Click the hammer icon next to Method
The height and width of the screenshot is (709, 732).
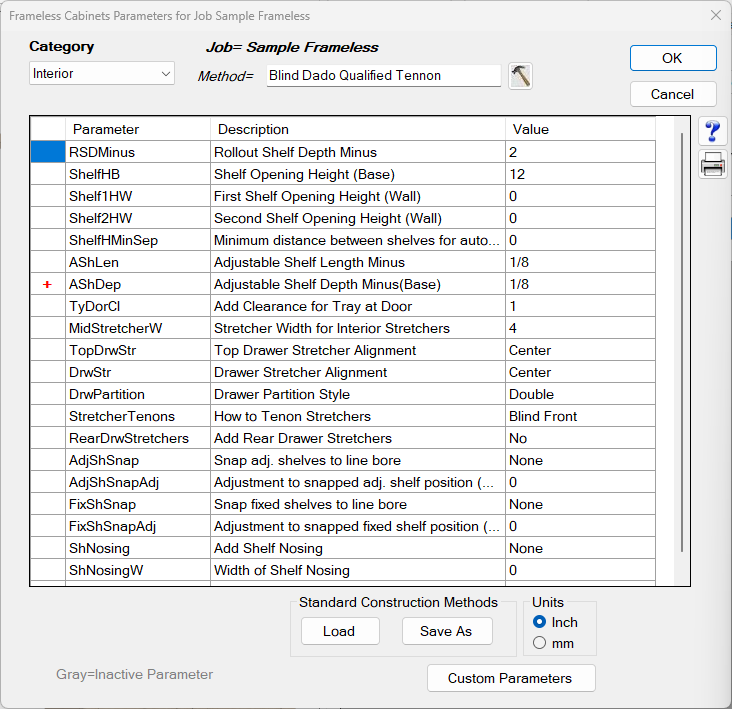click(x=520, y=76)
